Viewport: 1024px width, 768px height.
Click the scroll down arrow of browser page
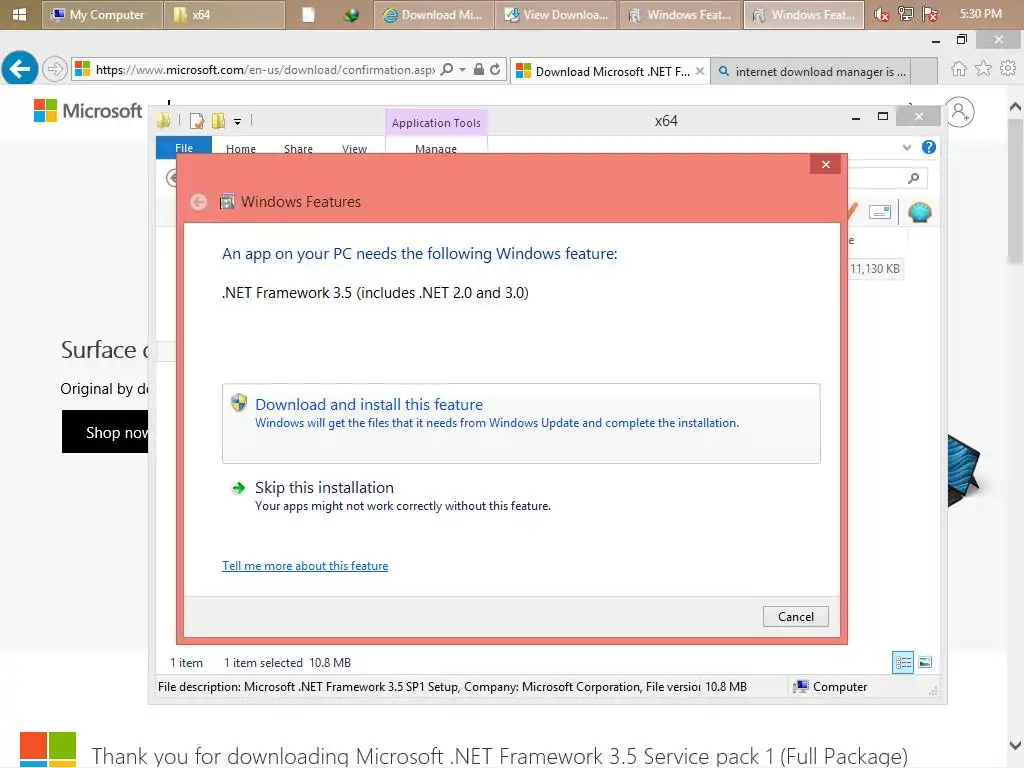[x=1015, y=746]
